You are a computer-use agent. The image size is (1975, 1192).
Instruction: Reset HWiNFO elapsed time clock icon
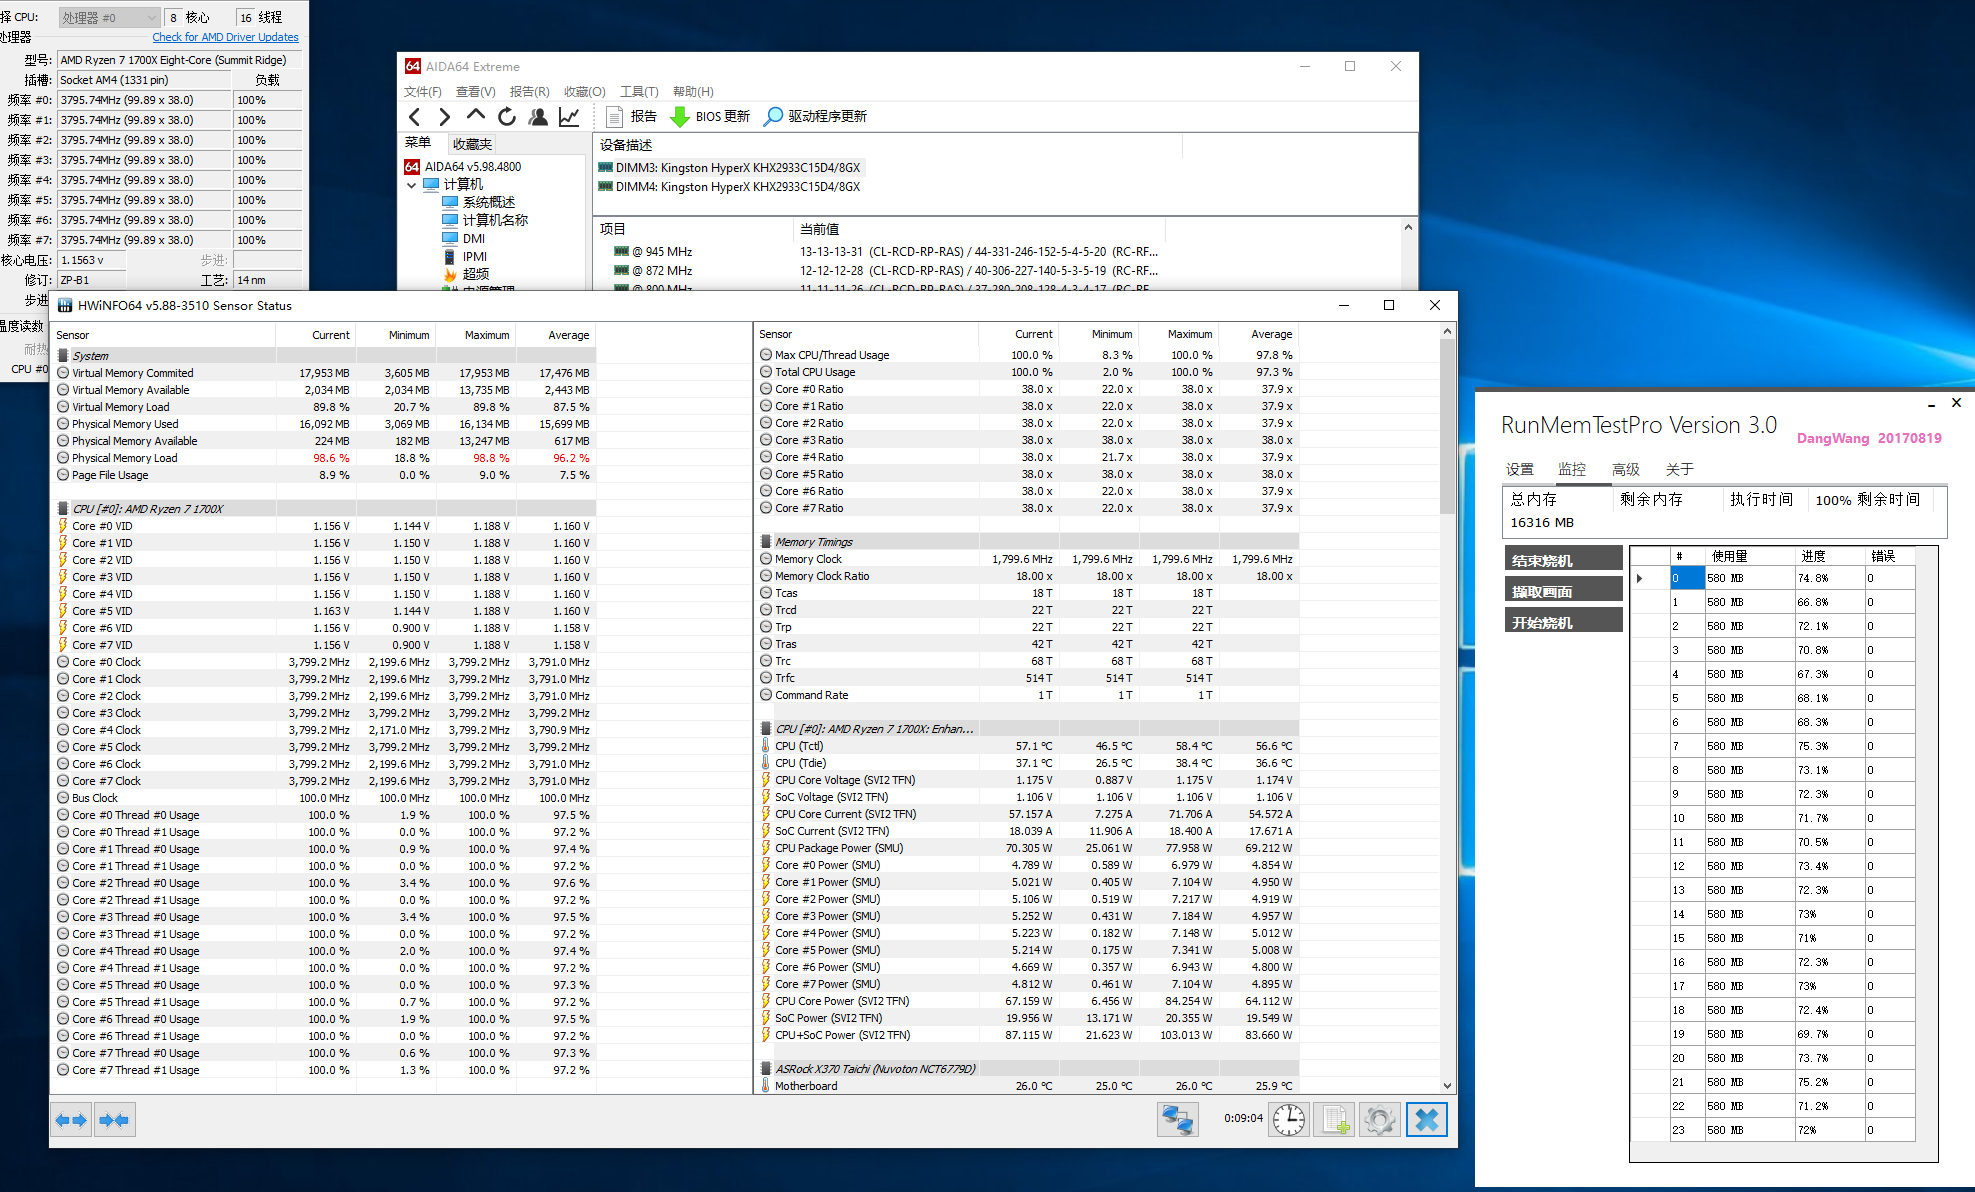[1289, 1120]
